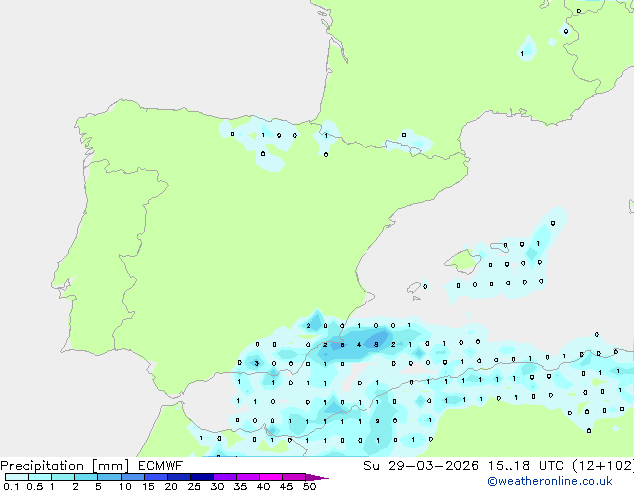Viewport: 634px width, 490px height.
Task: Select the 2–5 mm legend color swatch
Action: coord(86,477)
